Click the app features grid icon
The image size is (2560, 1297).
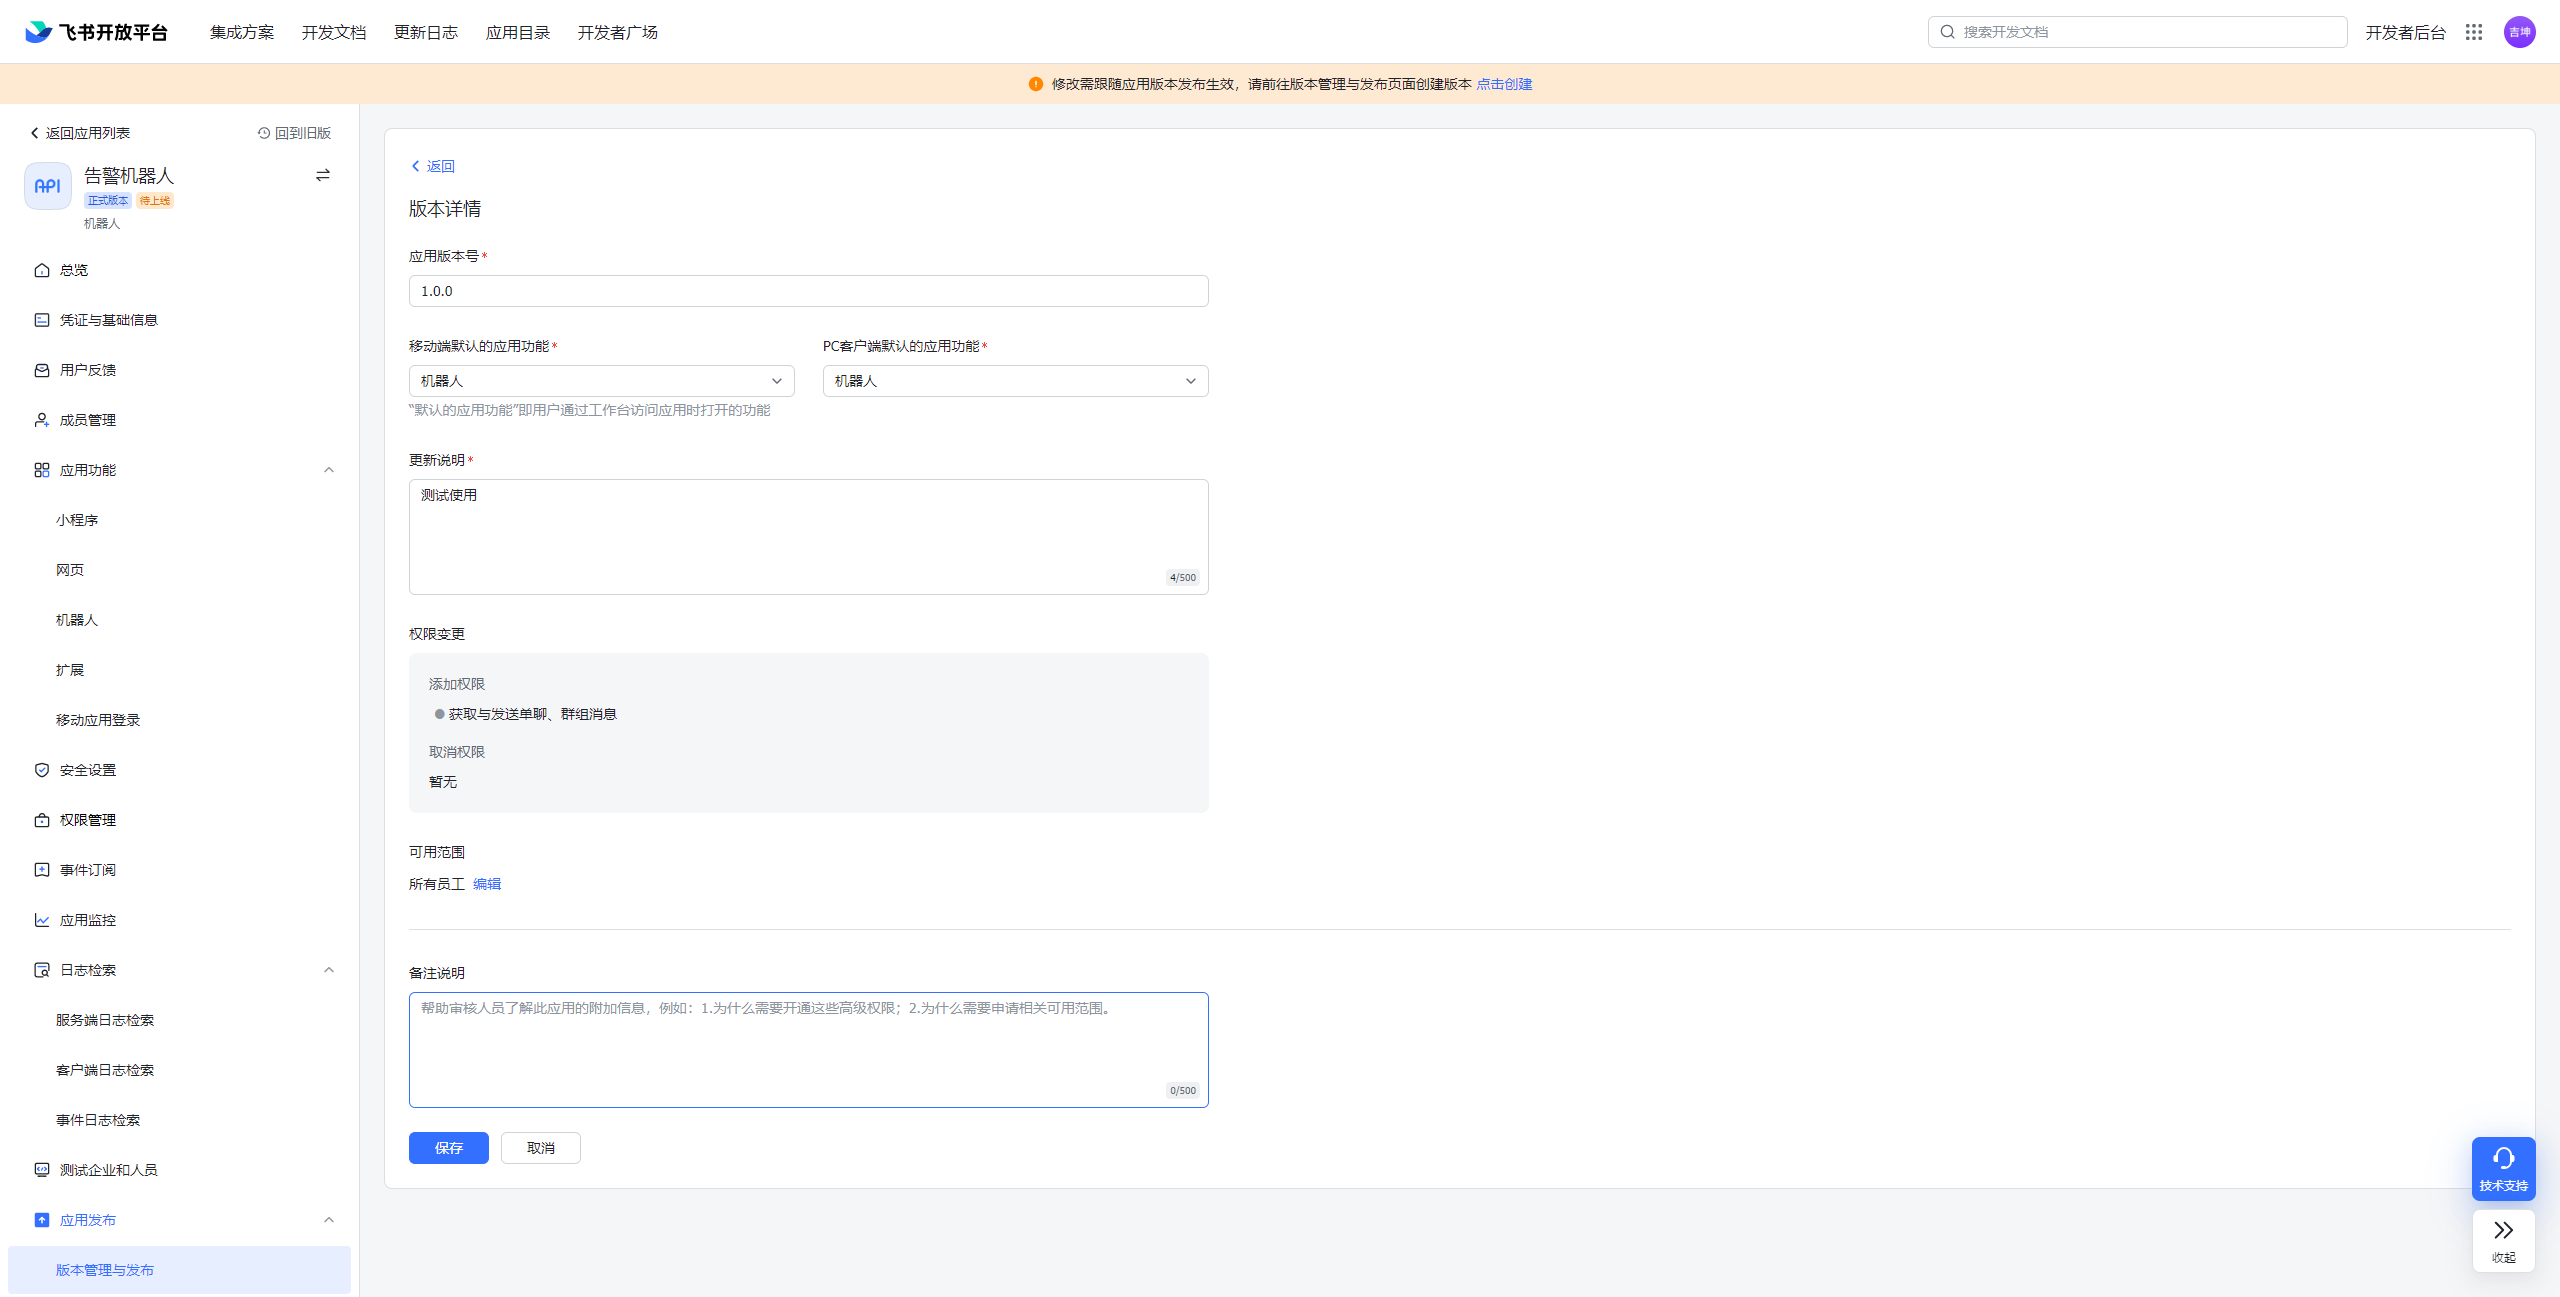[42, 470]
